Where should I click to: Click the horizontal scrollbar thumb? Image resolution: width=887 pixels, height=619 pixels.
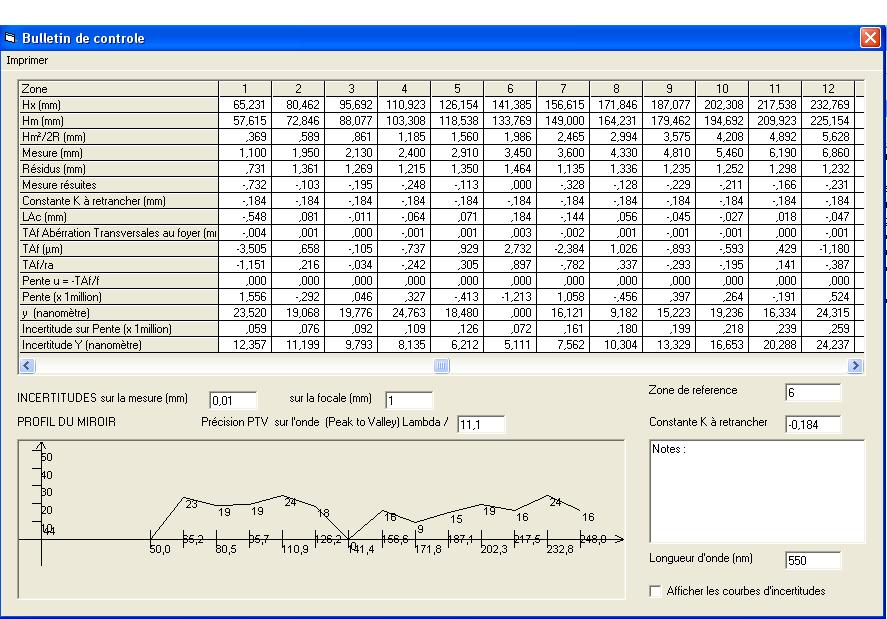442,366
